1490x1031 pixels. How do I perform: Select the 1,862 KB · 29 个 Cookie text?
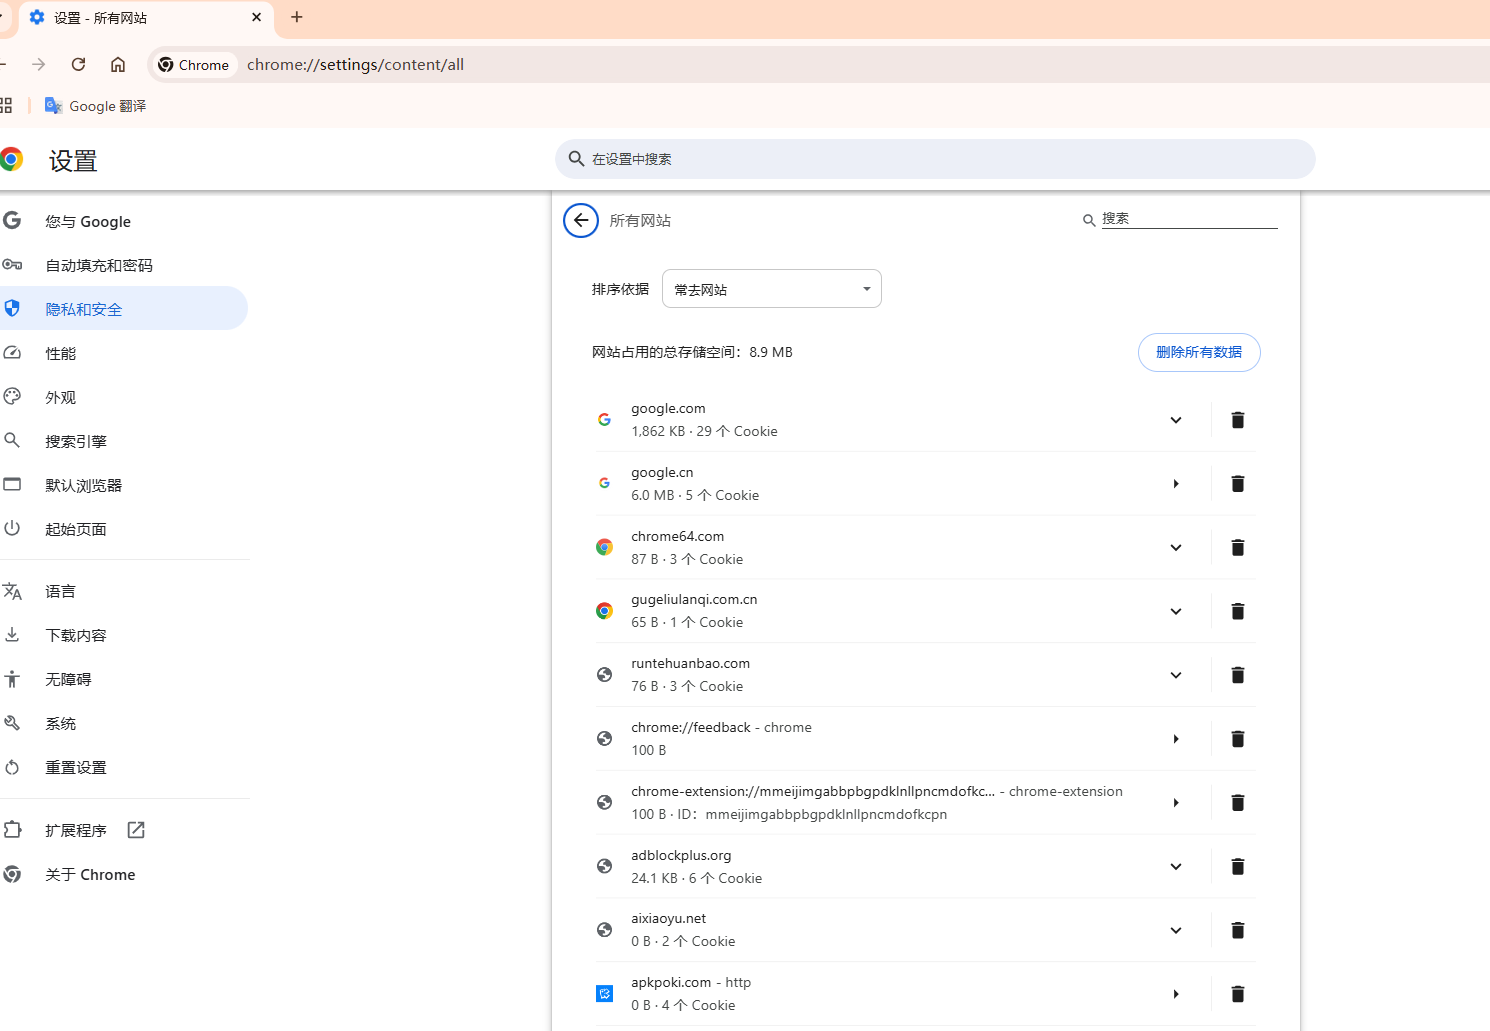(x=704, y=431)
